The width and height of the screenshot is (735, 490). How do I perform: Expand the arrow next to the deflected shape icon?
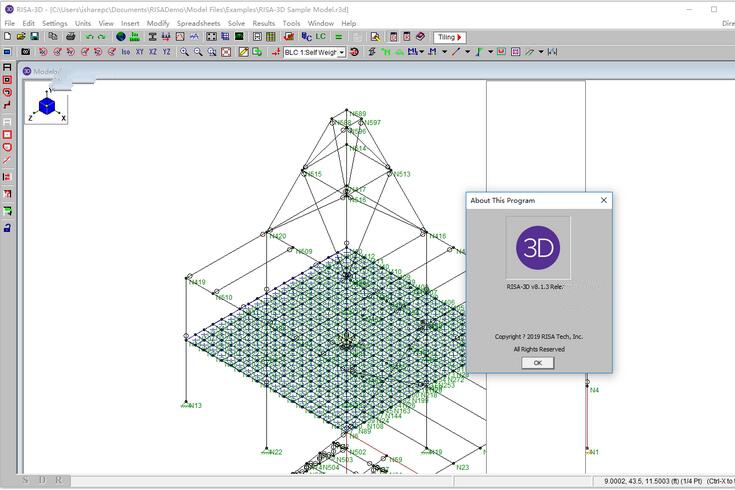(540, 52)
